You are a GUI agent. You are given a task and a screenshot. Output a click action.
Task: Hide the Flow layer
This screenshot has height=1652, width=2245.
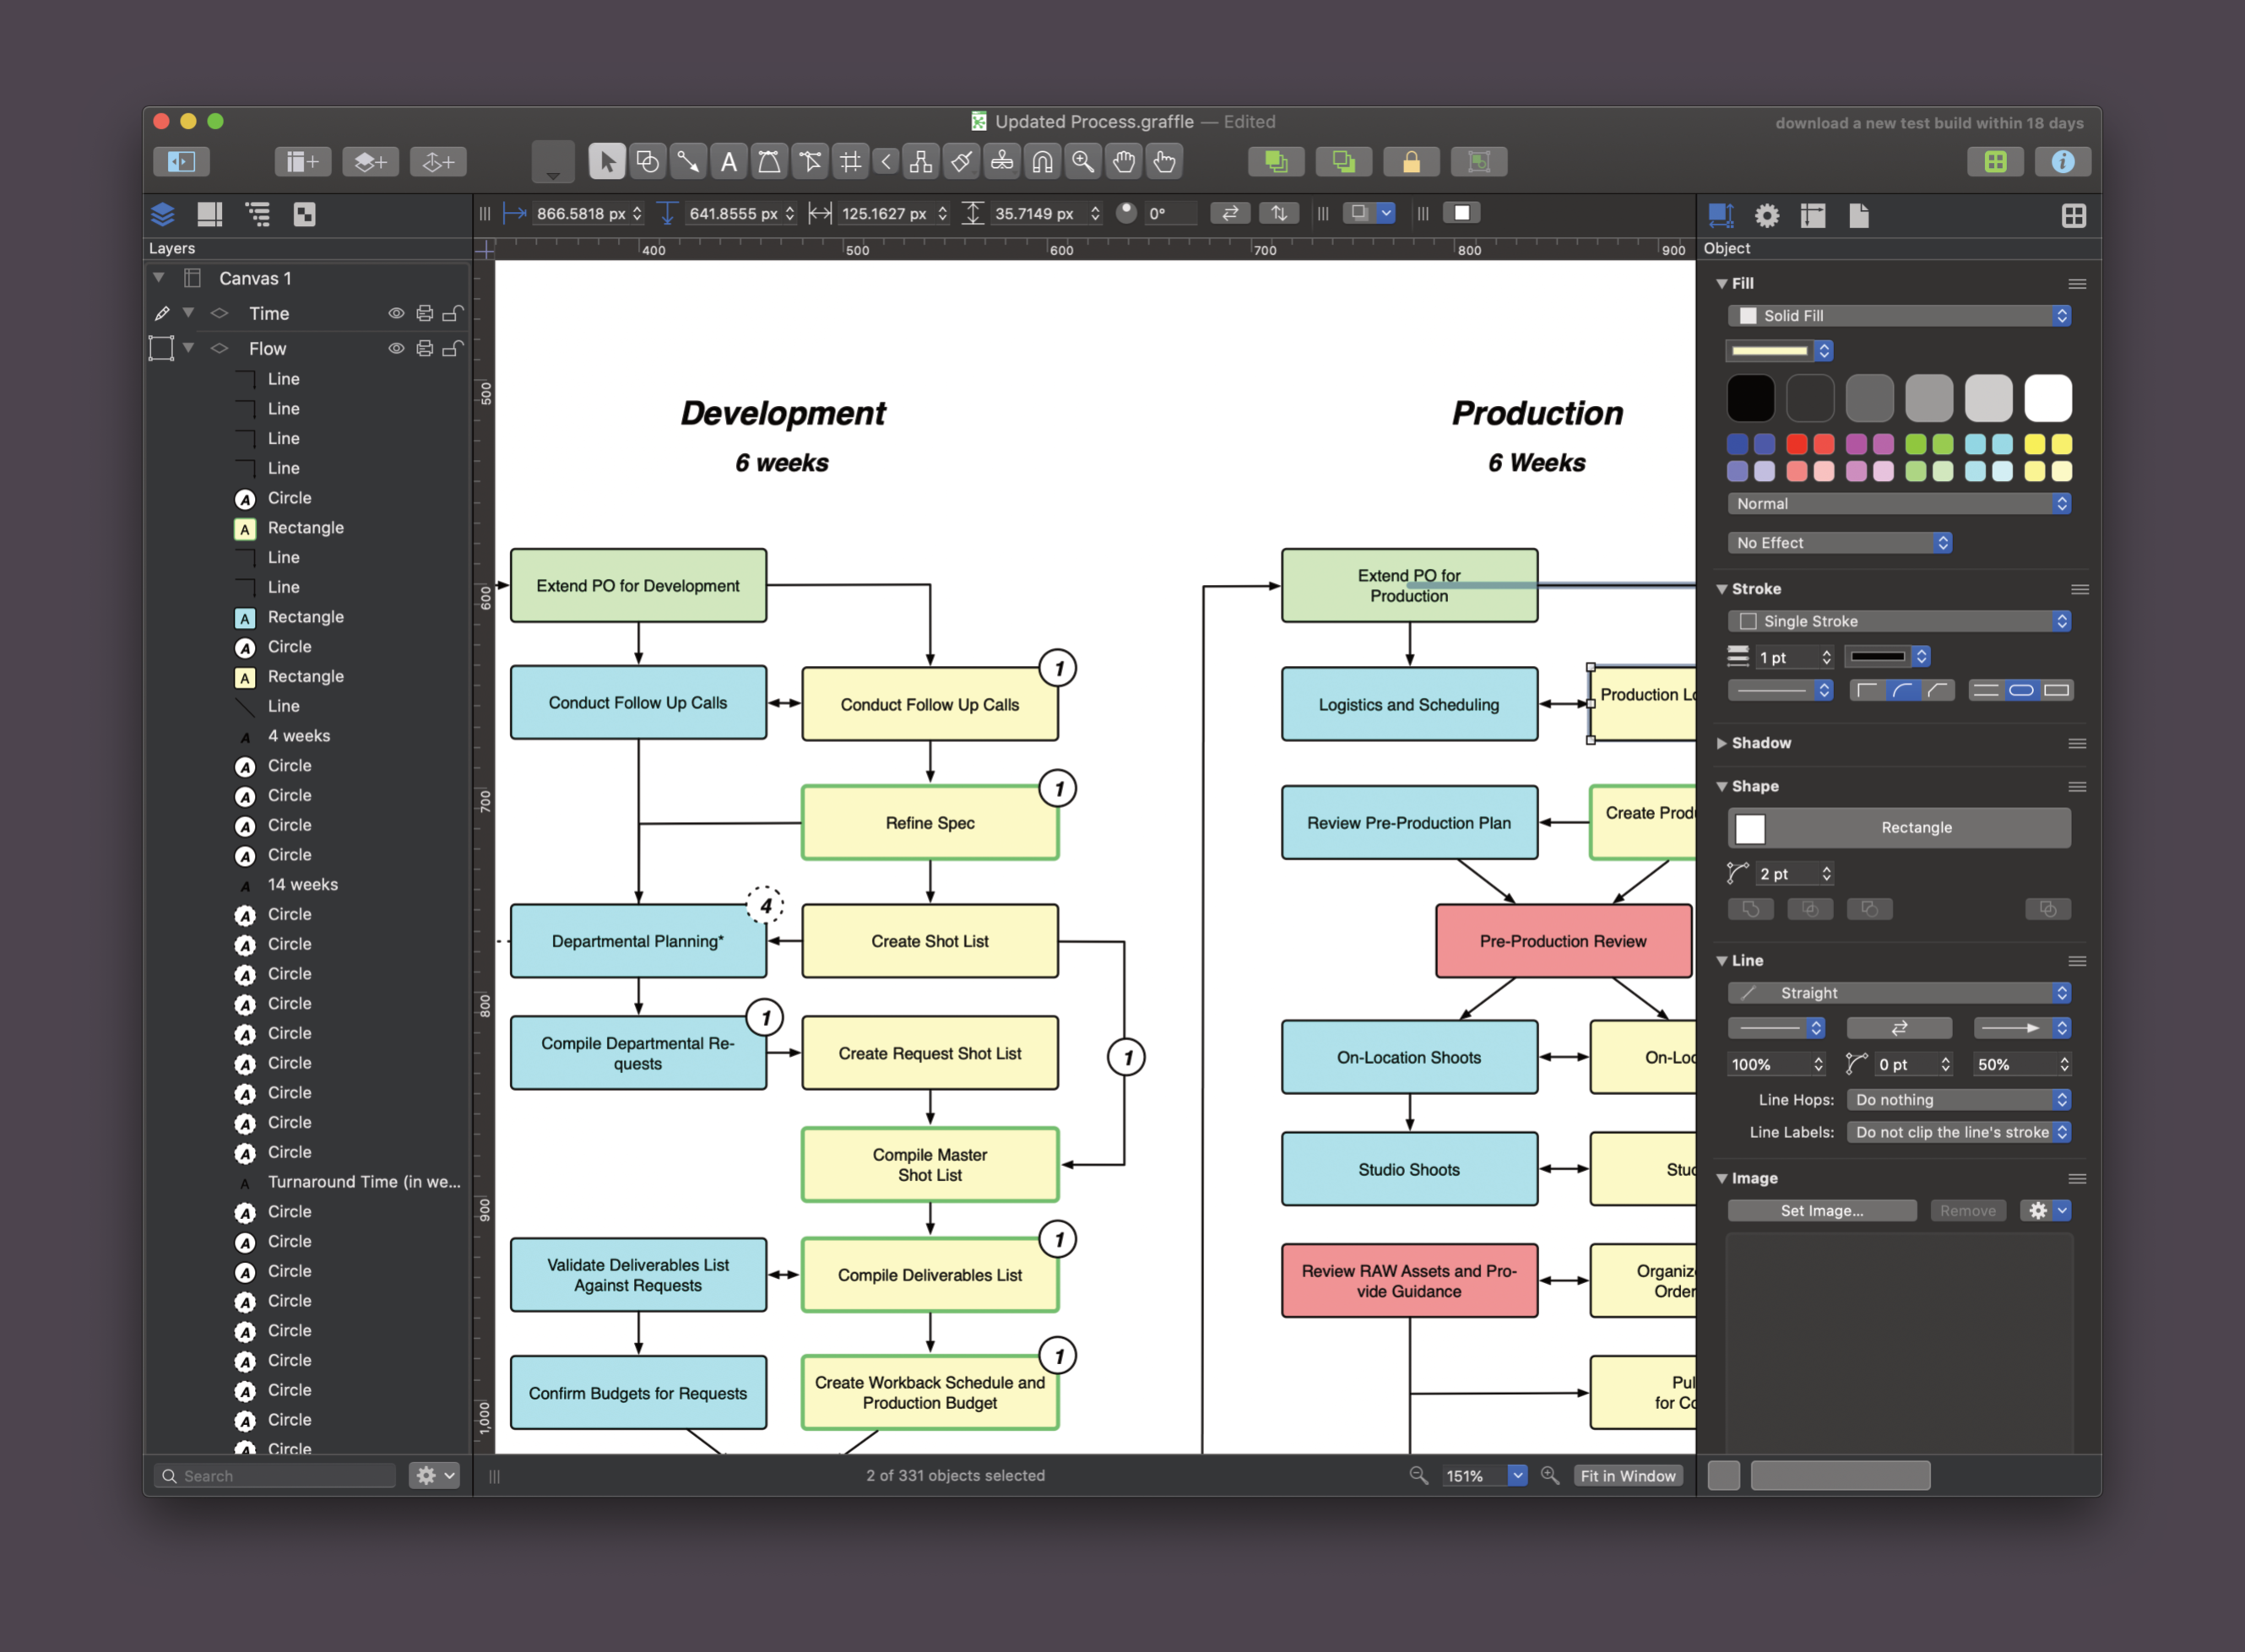tap(397, 348)
